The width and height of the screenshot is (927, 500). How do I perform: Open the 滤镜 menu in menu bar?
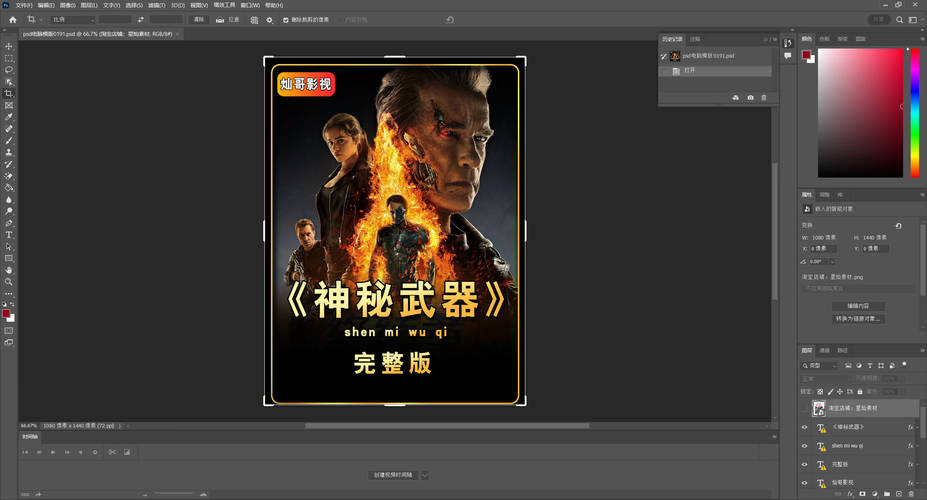tap(156, 5)
